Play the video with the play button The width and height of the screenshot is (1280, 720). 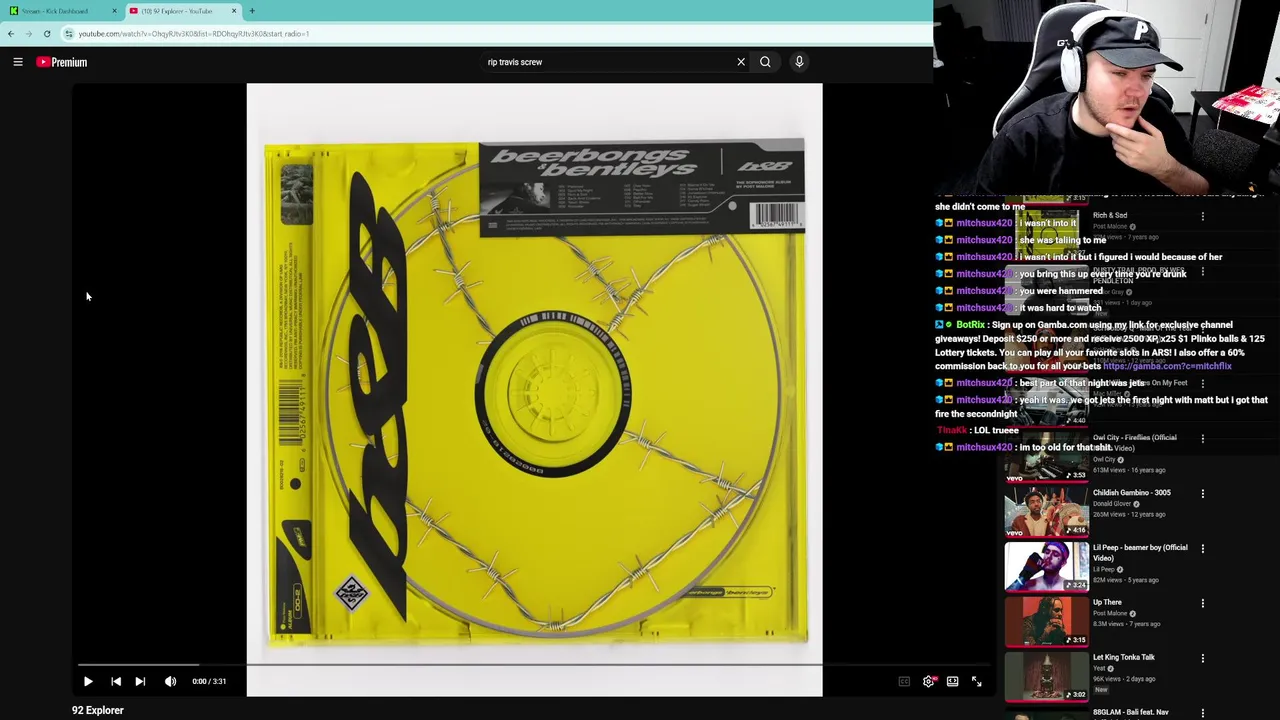tap(88, 681)
